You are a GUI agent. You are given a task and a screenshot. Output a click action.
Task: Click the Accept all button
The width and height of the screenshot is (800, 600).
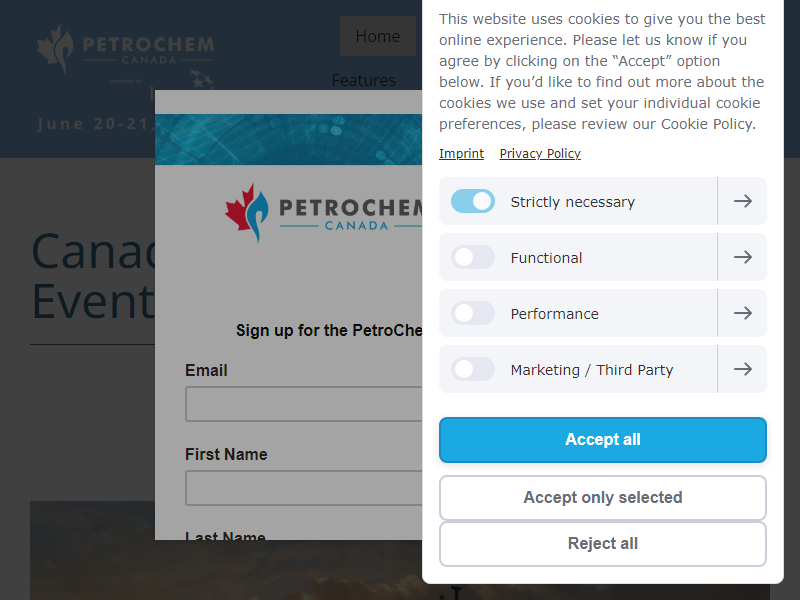pos(603,440)
